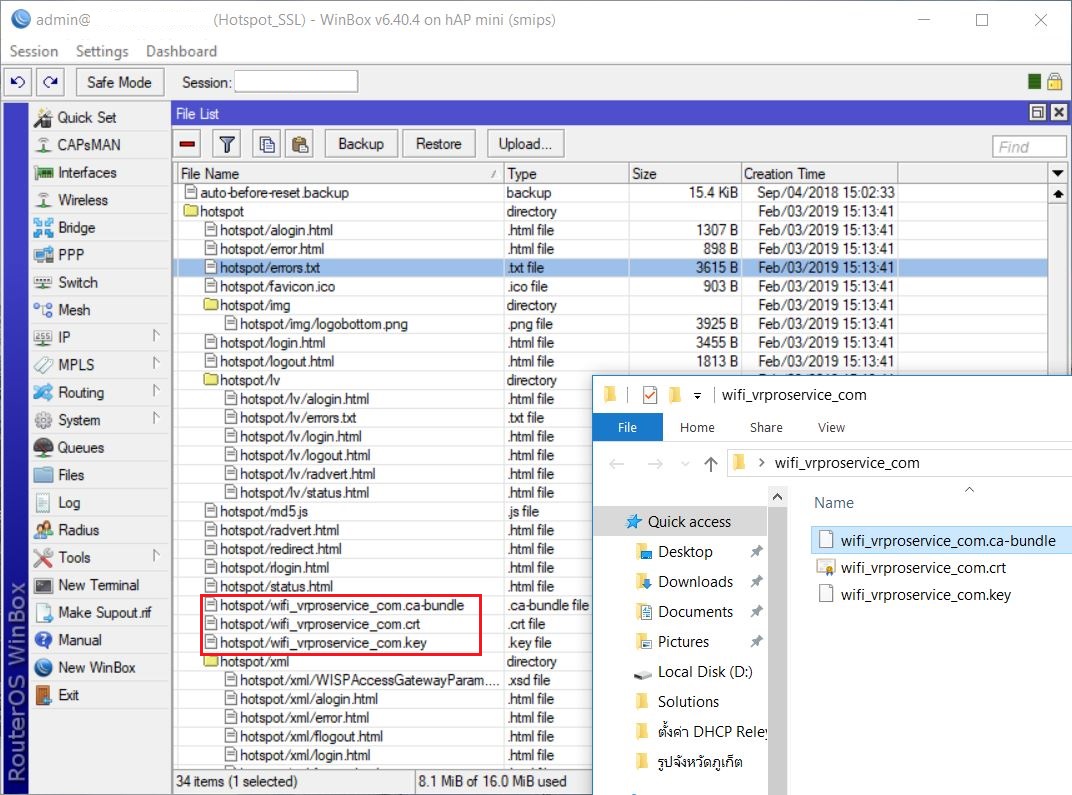Click the Explorer breadcrumb chevron before wifi_vrproservice_com

tap(761, 463)
